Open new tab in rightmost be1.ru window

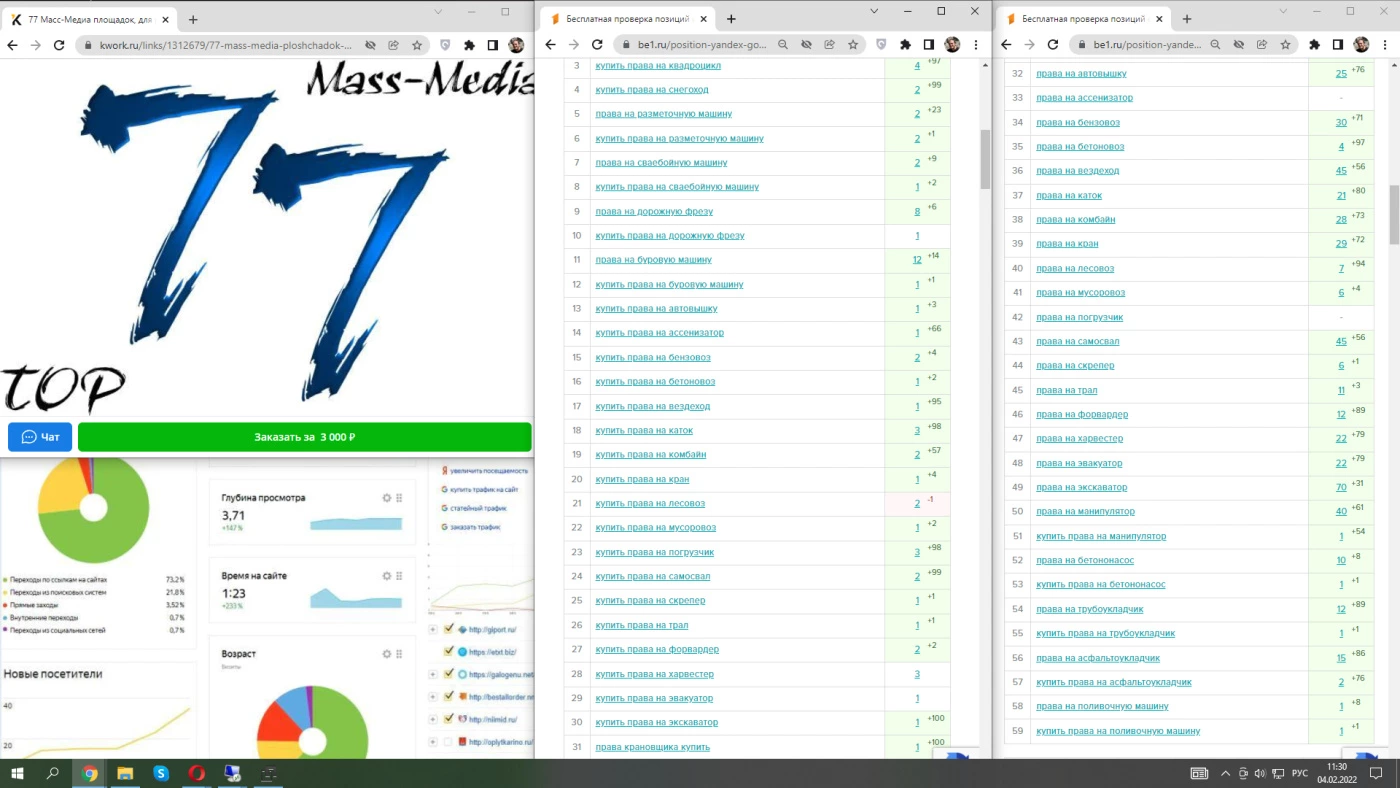(1187, 19)
